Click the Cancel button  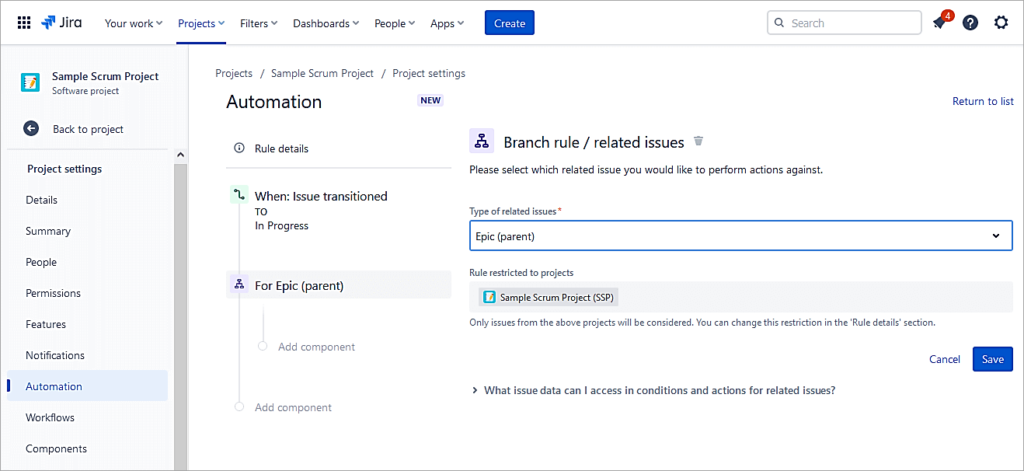click(944, 359)
